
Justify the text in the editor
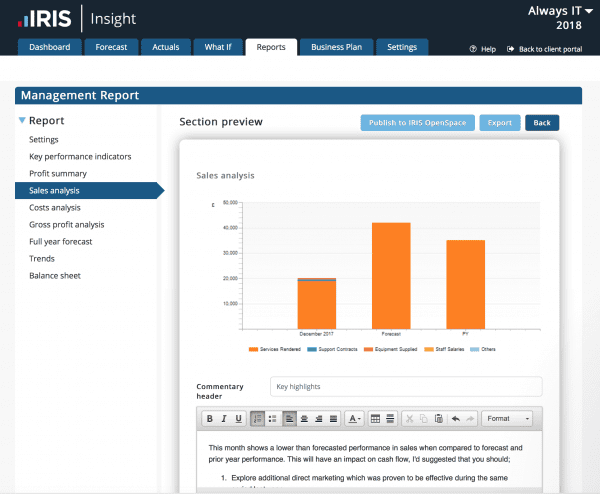333,418
